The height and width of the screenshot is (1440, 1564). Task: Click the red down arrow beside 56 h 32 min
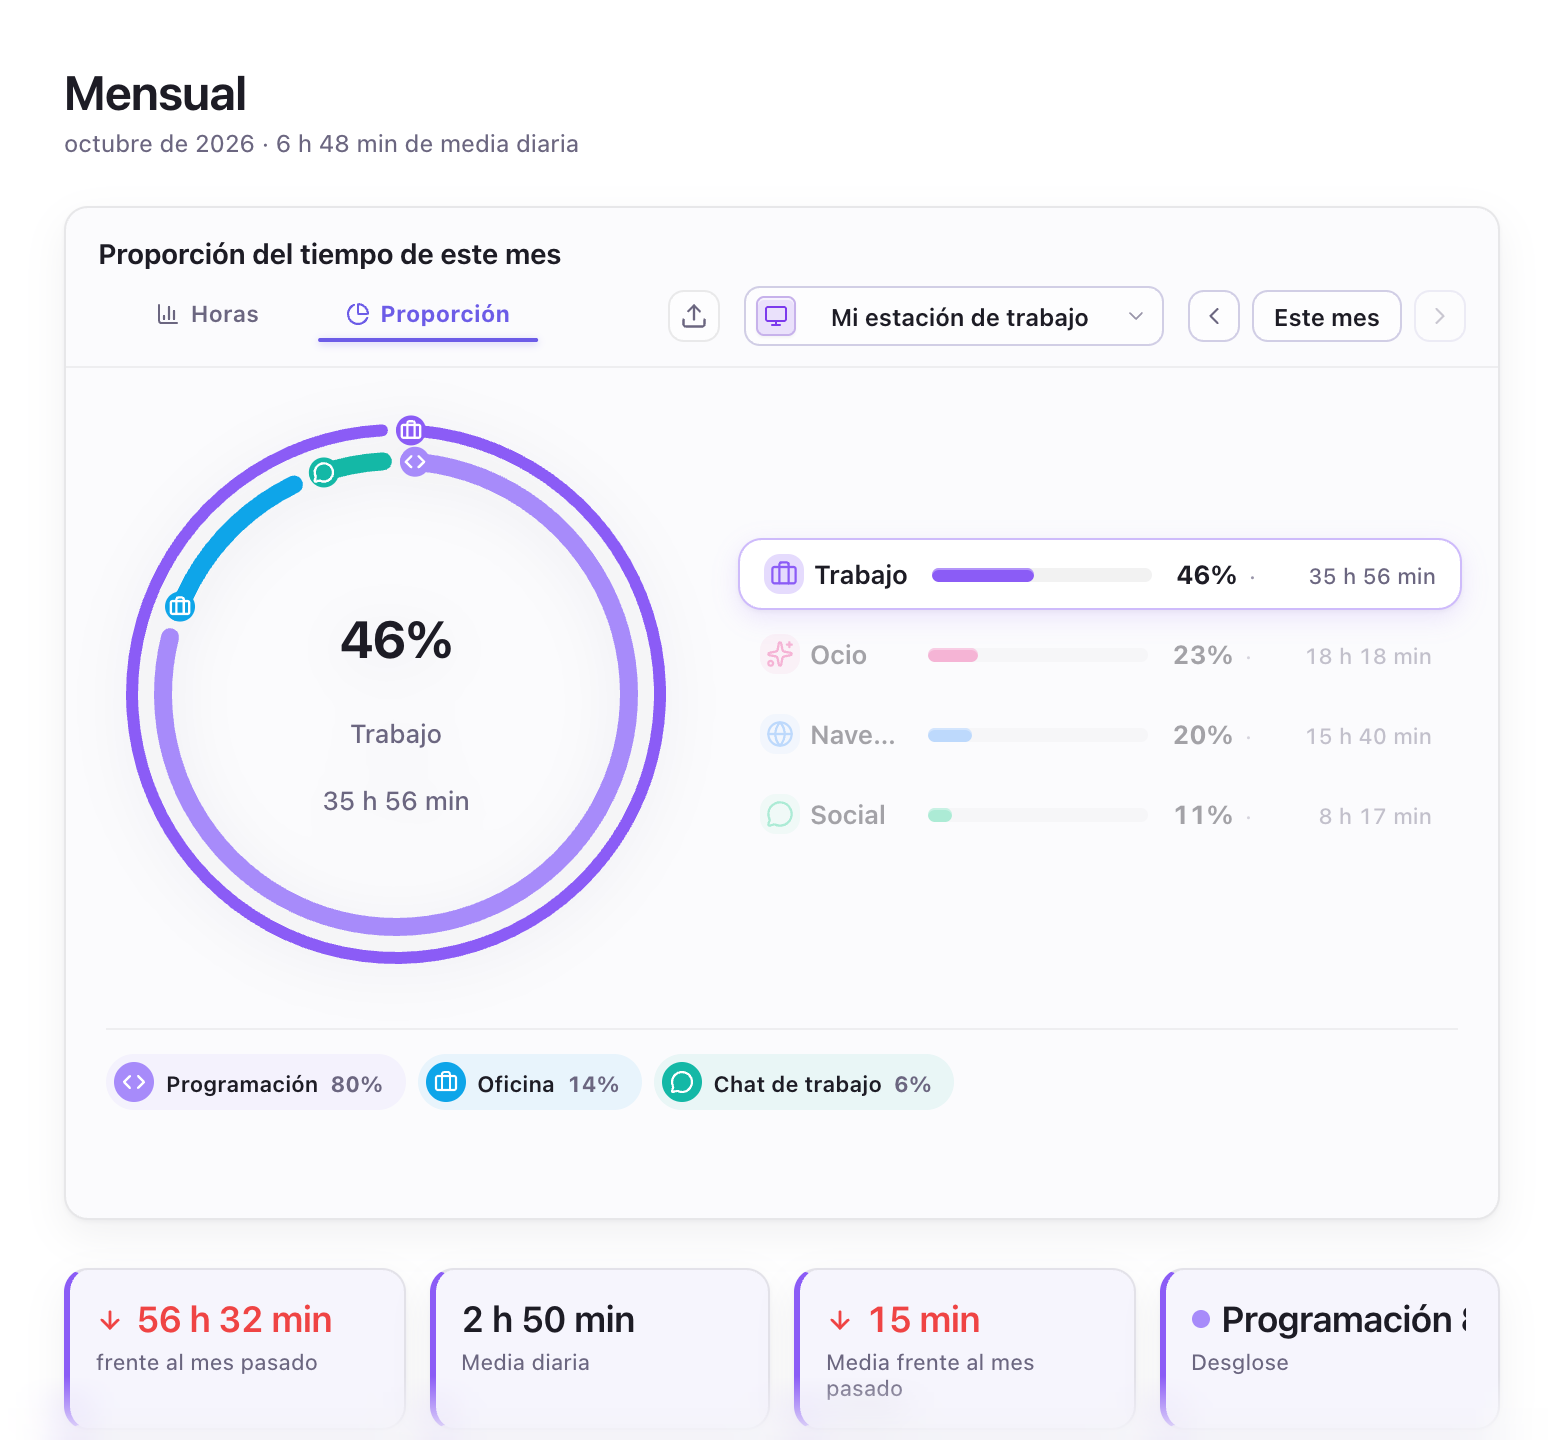coord(110,1321)
